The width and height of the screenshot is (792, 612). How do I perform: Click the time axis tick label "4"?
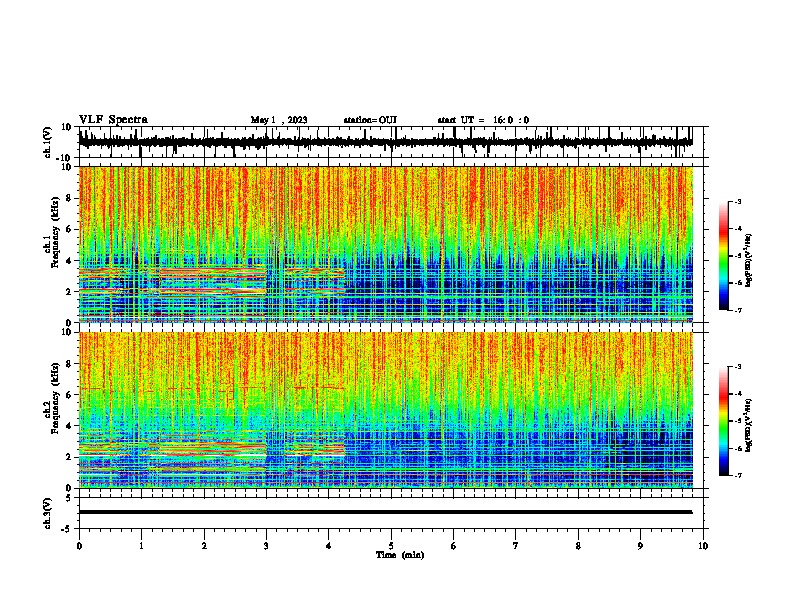tap(329, 546)
